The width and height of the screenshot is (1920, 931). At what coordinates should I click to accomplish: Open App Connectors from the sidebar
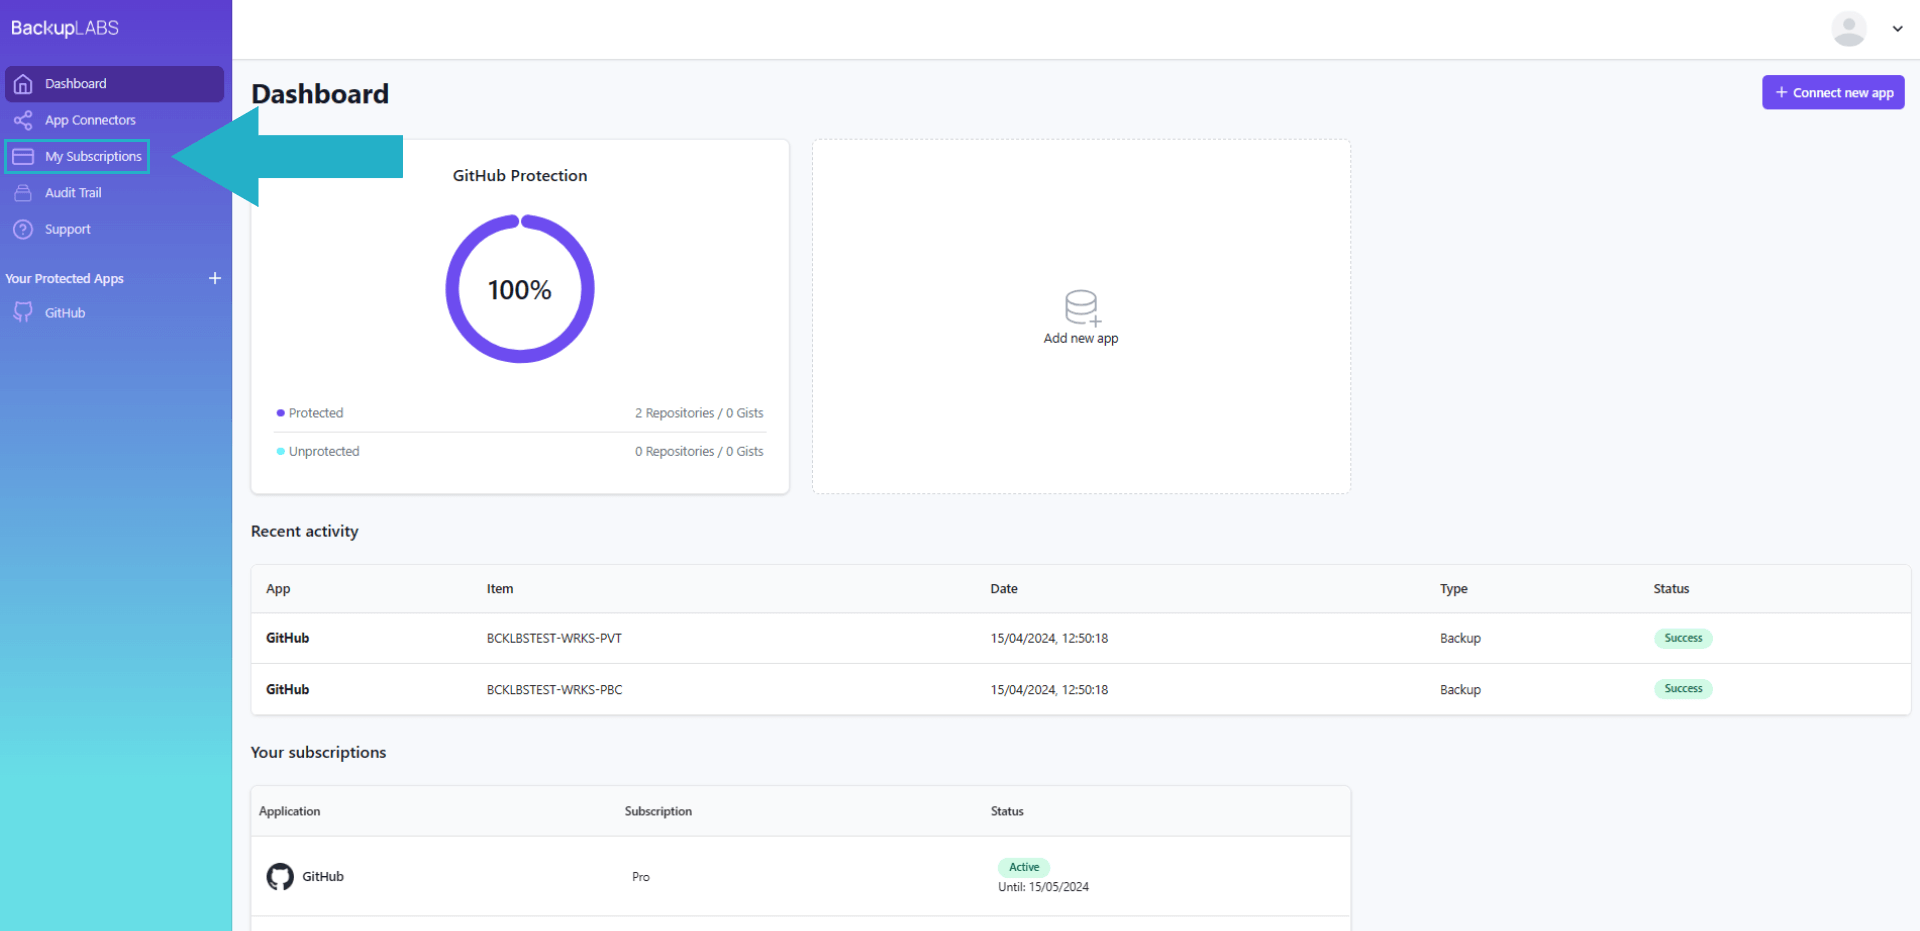(x=90, y=120)
